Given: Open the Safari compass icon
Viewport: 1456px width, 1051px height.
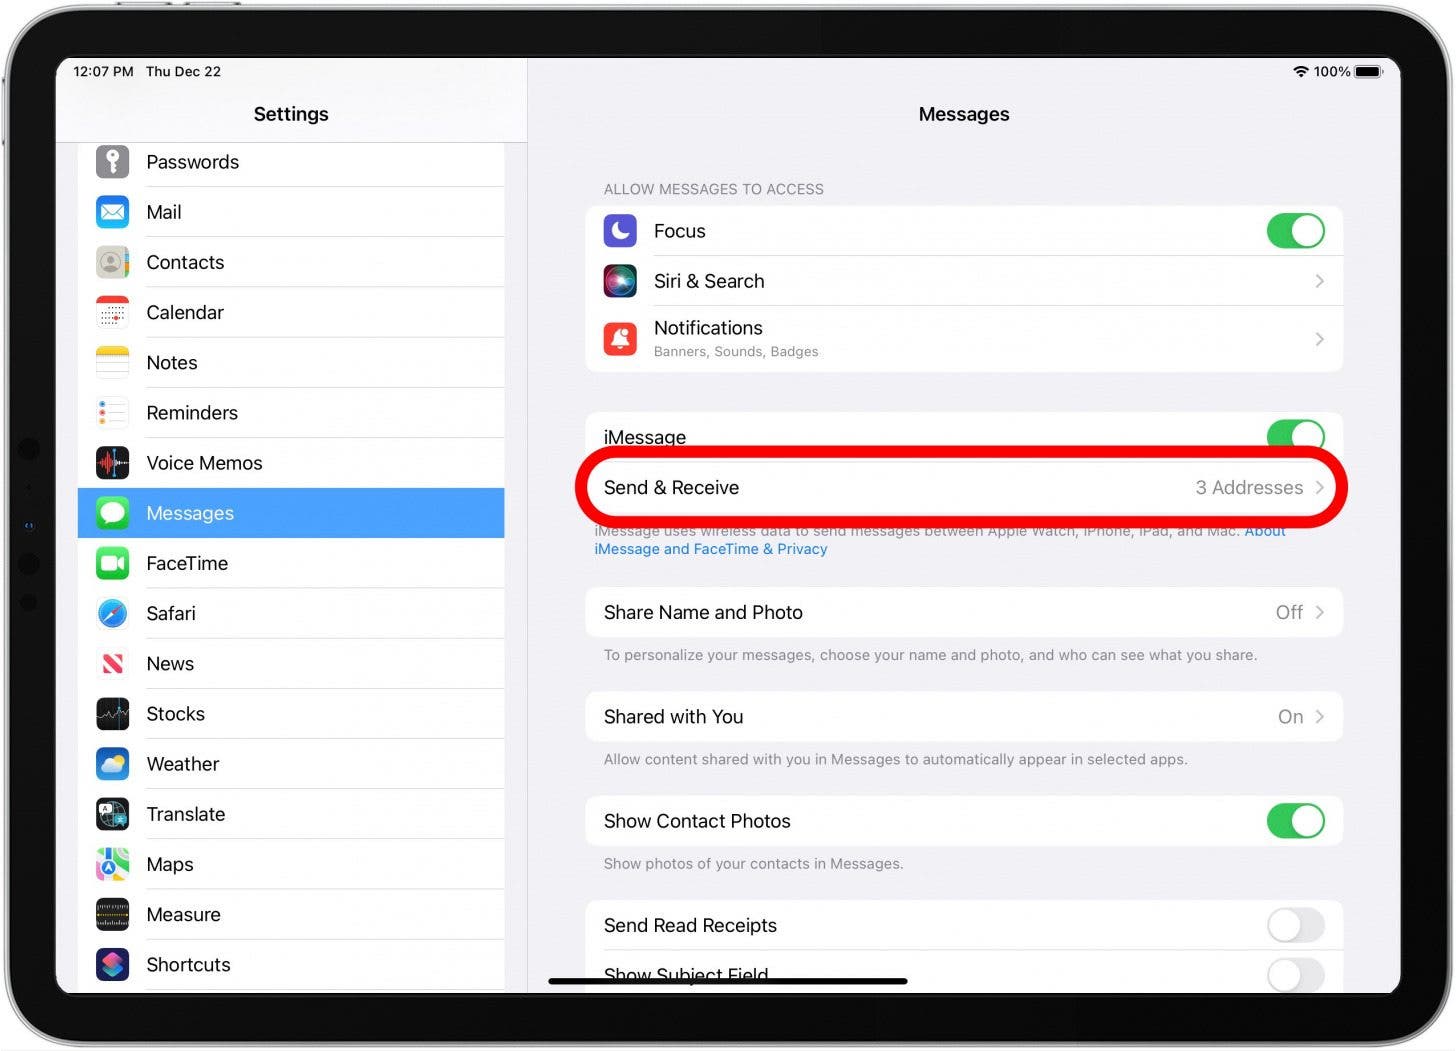Looking at the screenshot, I should click(112, 614).
